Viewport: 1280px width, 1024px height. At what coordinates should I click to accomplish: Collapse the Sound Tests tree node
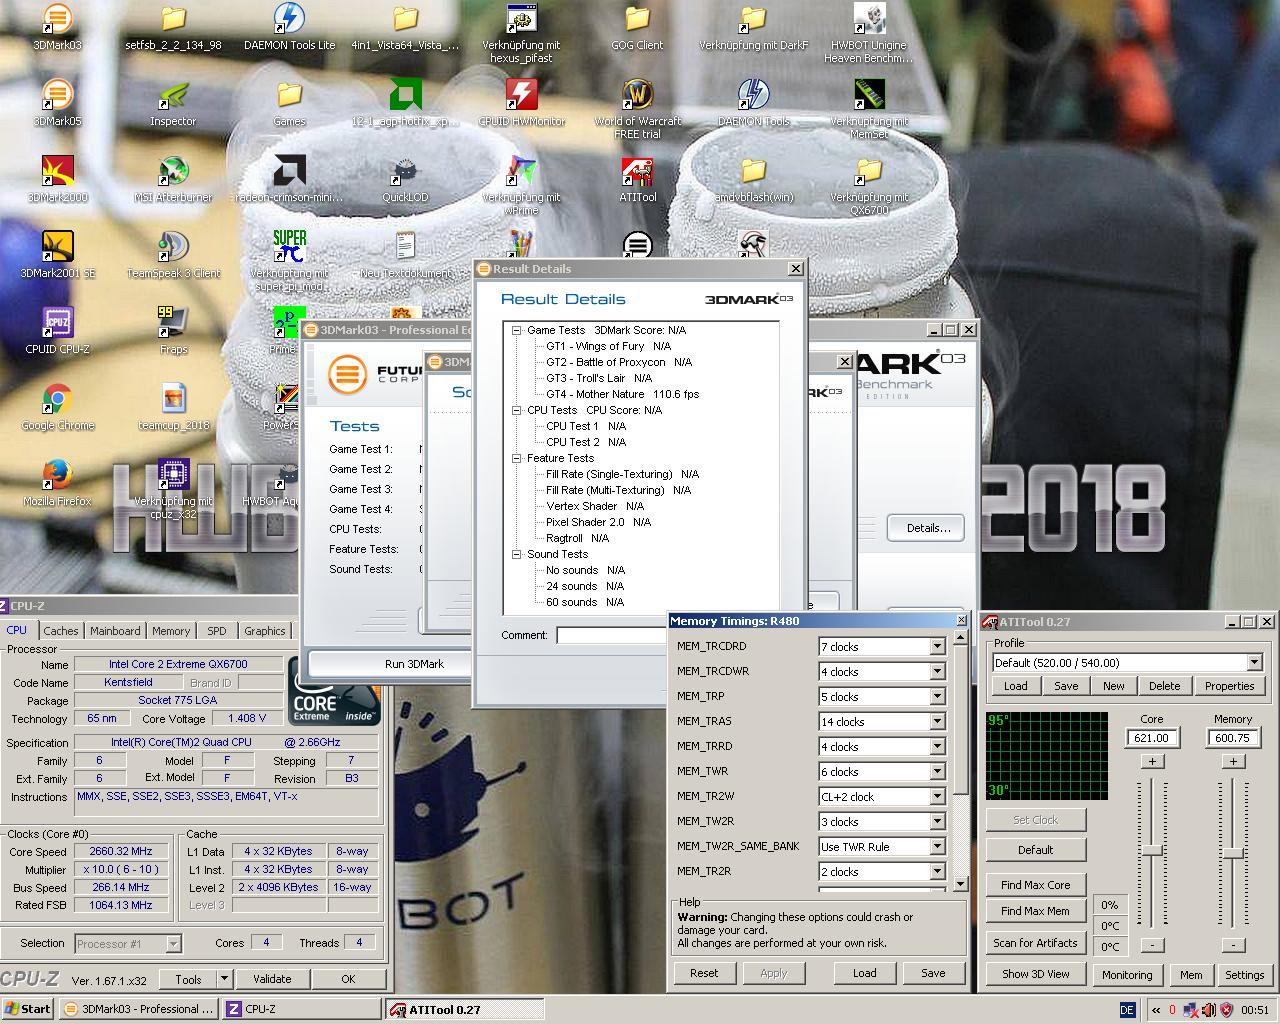click(517, 554)
